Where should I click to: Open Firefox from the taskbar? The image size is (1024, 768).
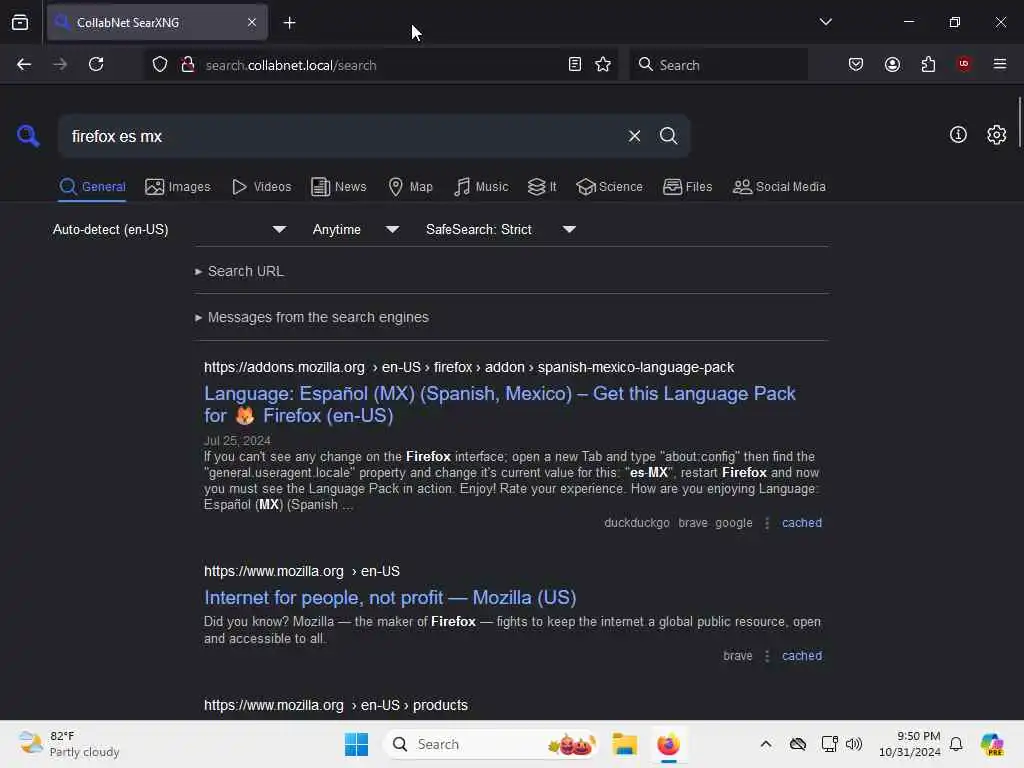(x=668, y=744)
